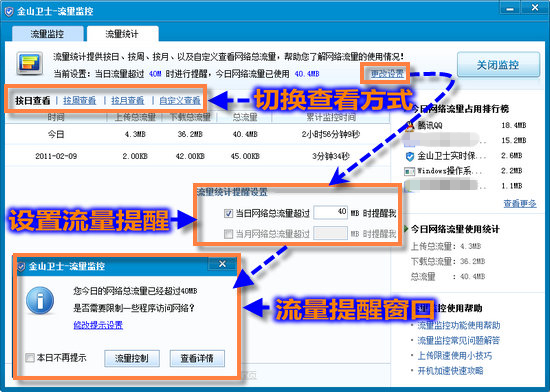The image size is (550, 392).
Task: Open 自定义查看 custom view
Action: pos(180,101)
